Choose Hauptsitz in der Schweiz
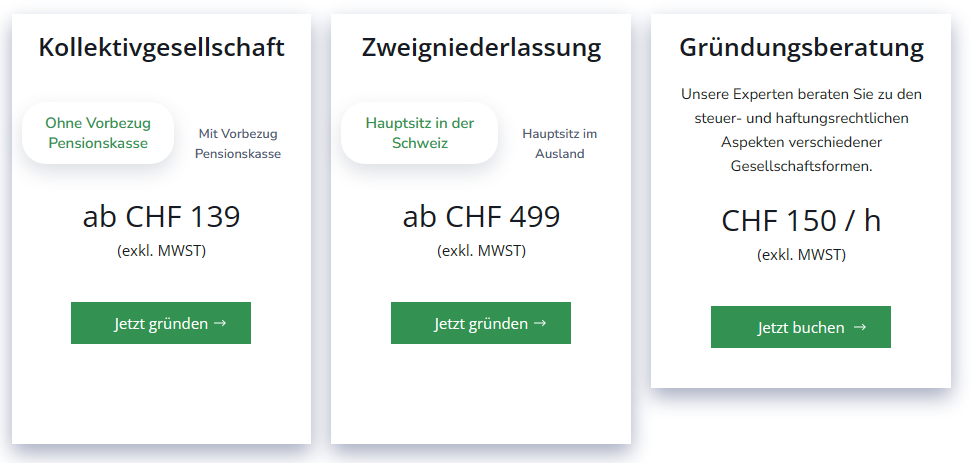 point(420,133)
